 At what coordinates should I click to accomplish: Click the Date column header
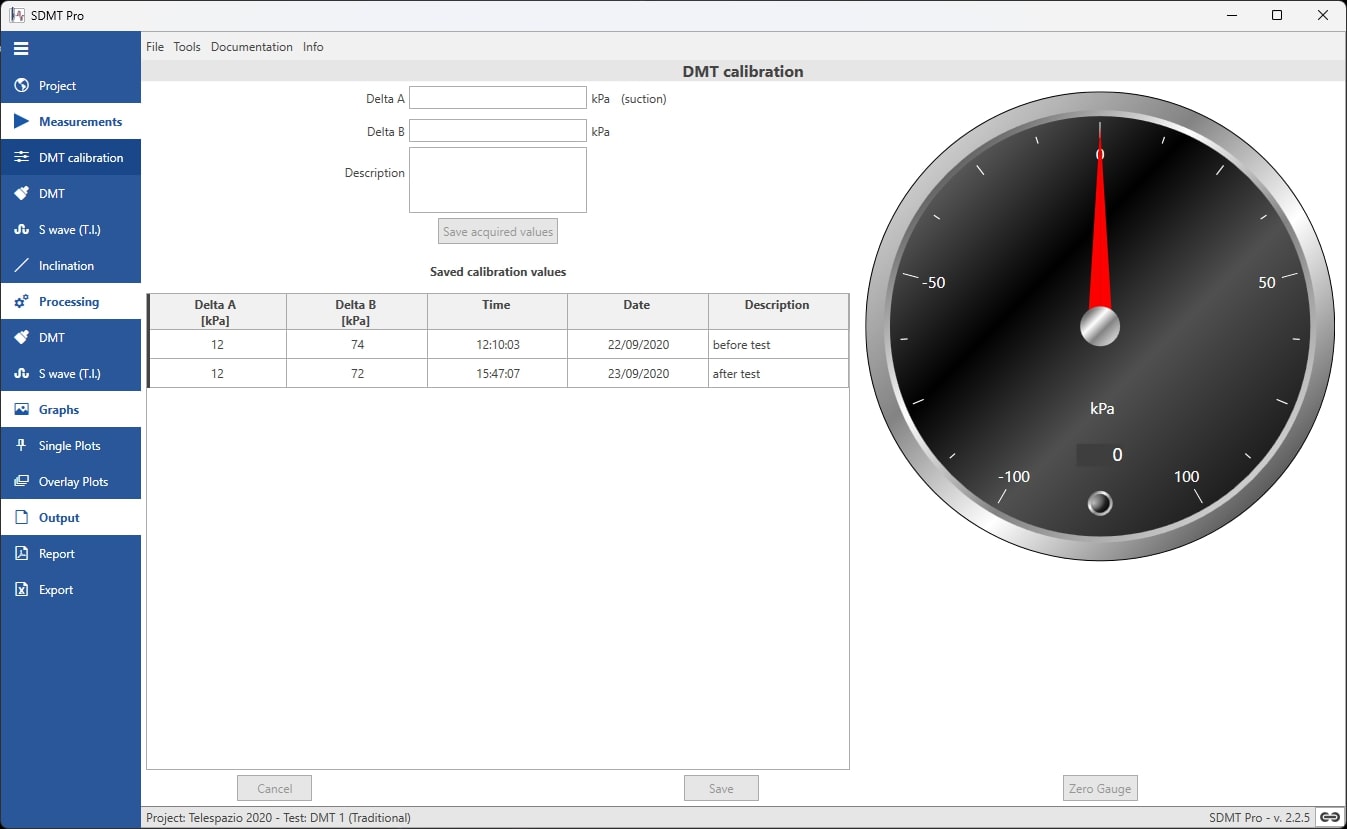pyautogui.click(x=637, y=312)
